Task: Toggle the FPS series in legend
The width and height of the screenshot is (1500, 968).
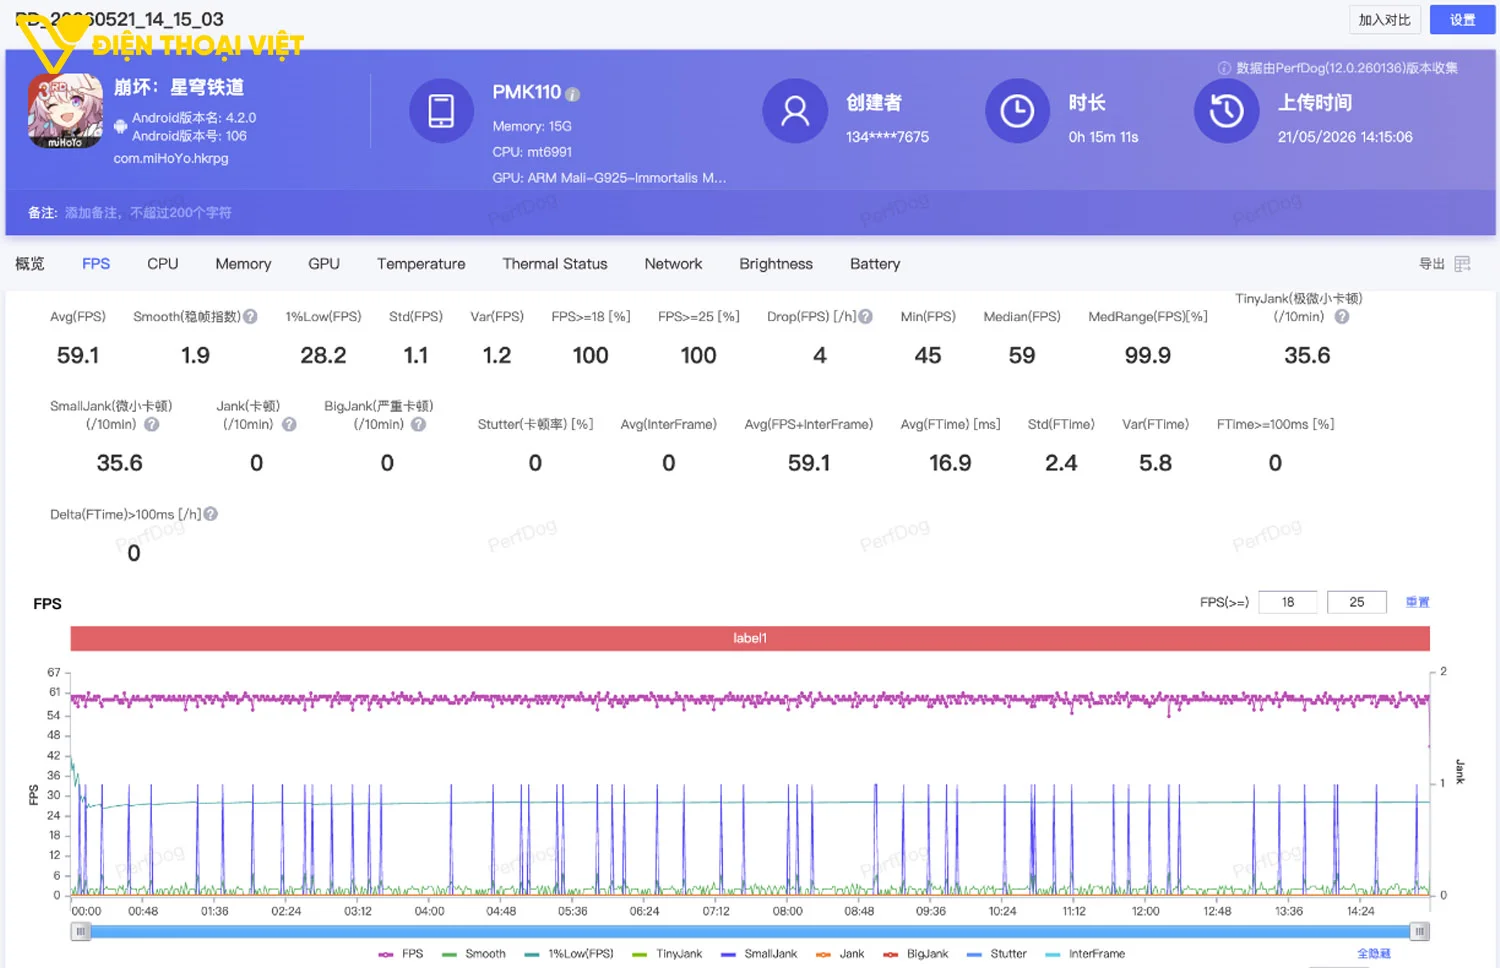Action: pos(401,954)
